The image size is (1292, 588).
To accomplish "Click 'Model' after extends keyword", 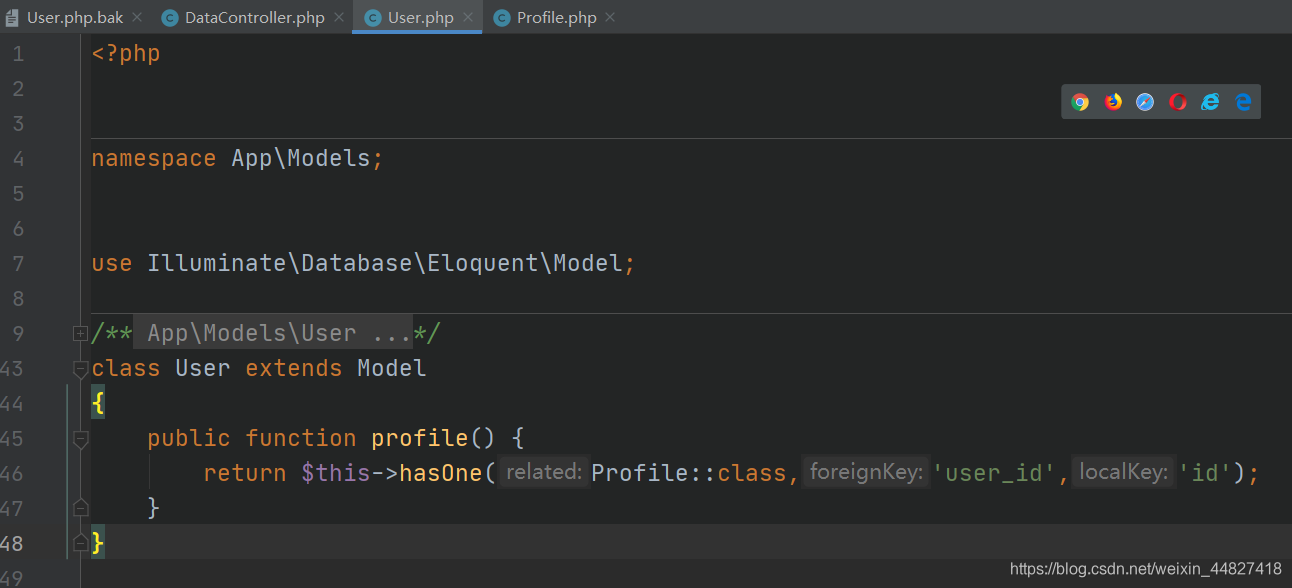I will [392, 368].
